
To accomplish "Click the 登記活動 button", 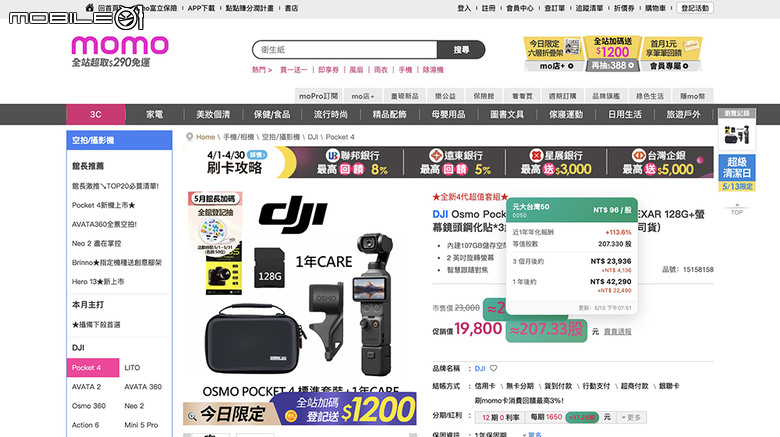I will [x=695, y=8].
